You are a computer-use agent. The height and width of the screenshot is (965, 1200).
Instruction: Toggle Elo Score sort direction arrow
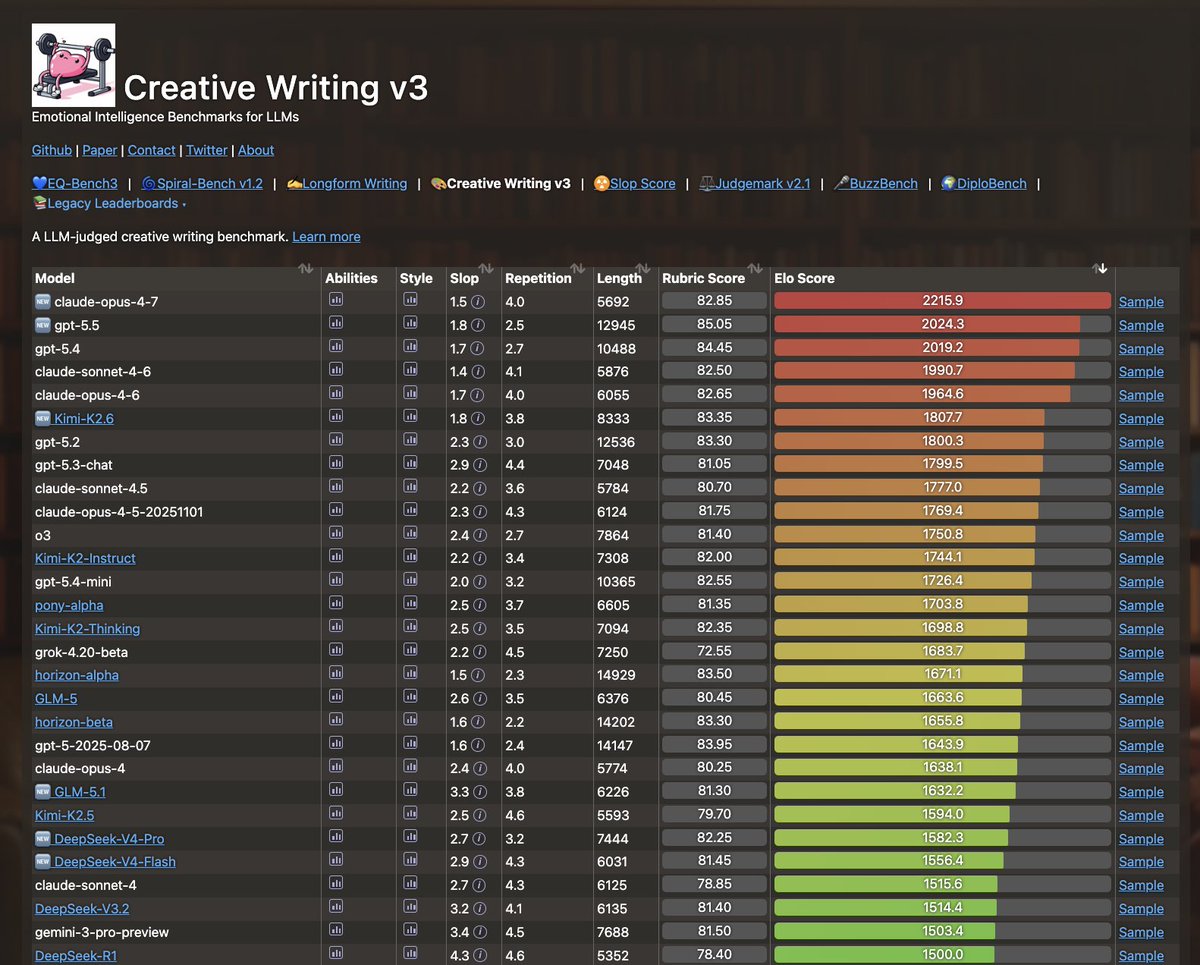tap(1100, 268)
